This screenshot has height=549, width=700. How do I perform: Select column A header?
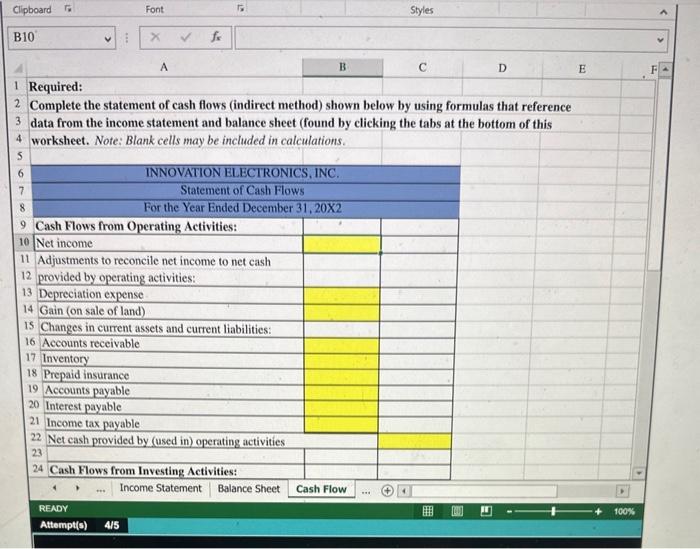164,67
